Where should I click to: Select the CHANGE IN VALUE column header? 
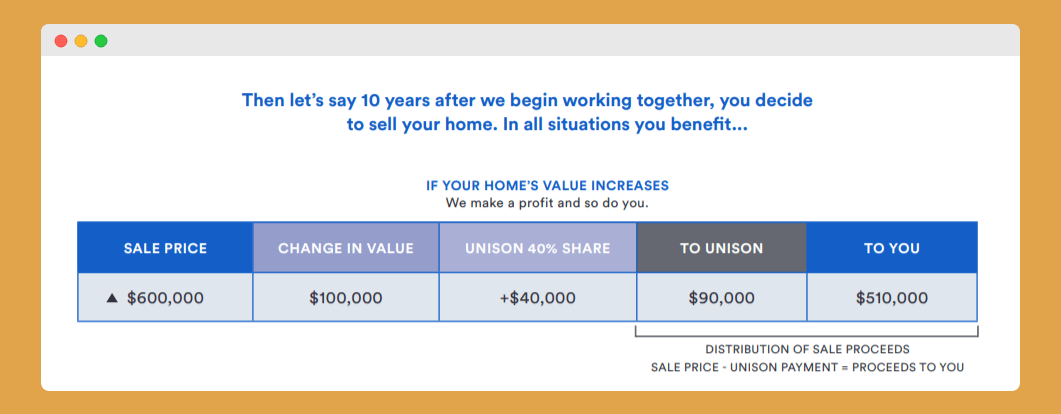pyautogui.click(x=346, y=248)
